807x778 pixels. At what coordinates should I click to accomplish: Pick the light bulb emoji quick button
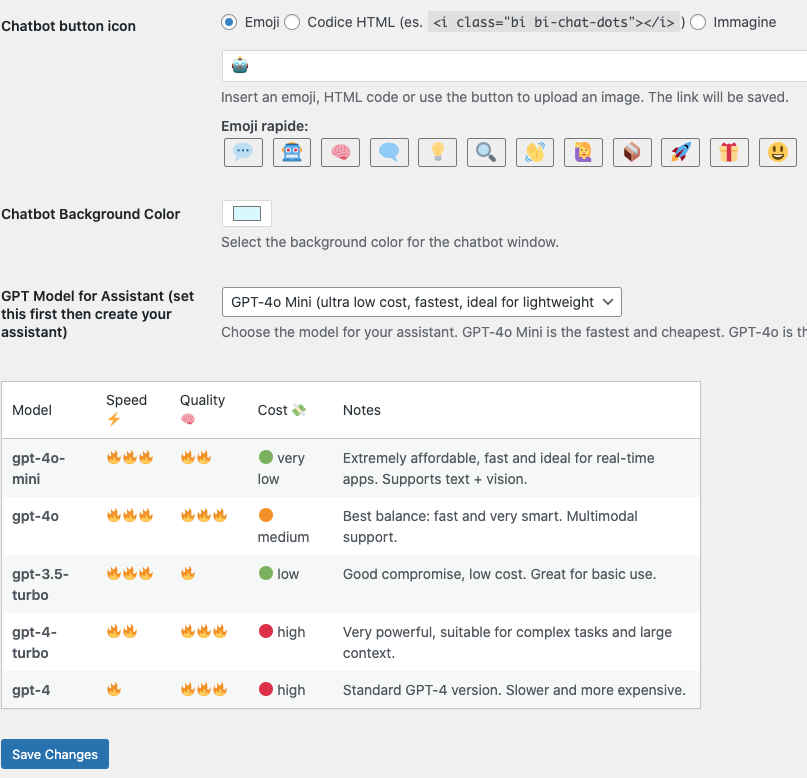pos(437,152)
